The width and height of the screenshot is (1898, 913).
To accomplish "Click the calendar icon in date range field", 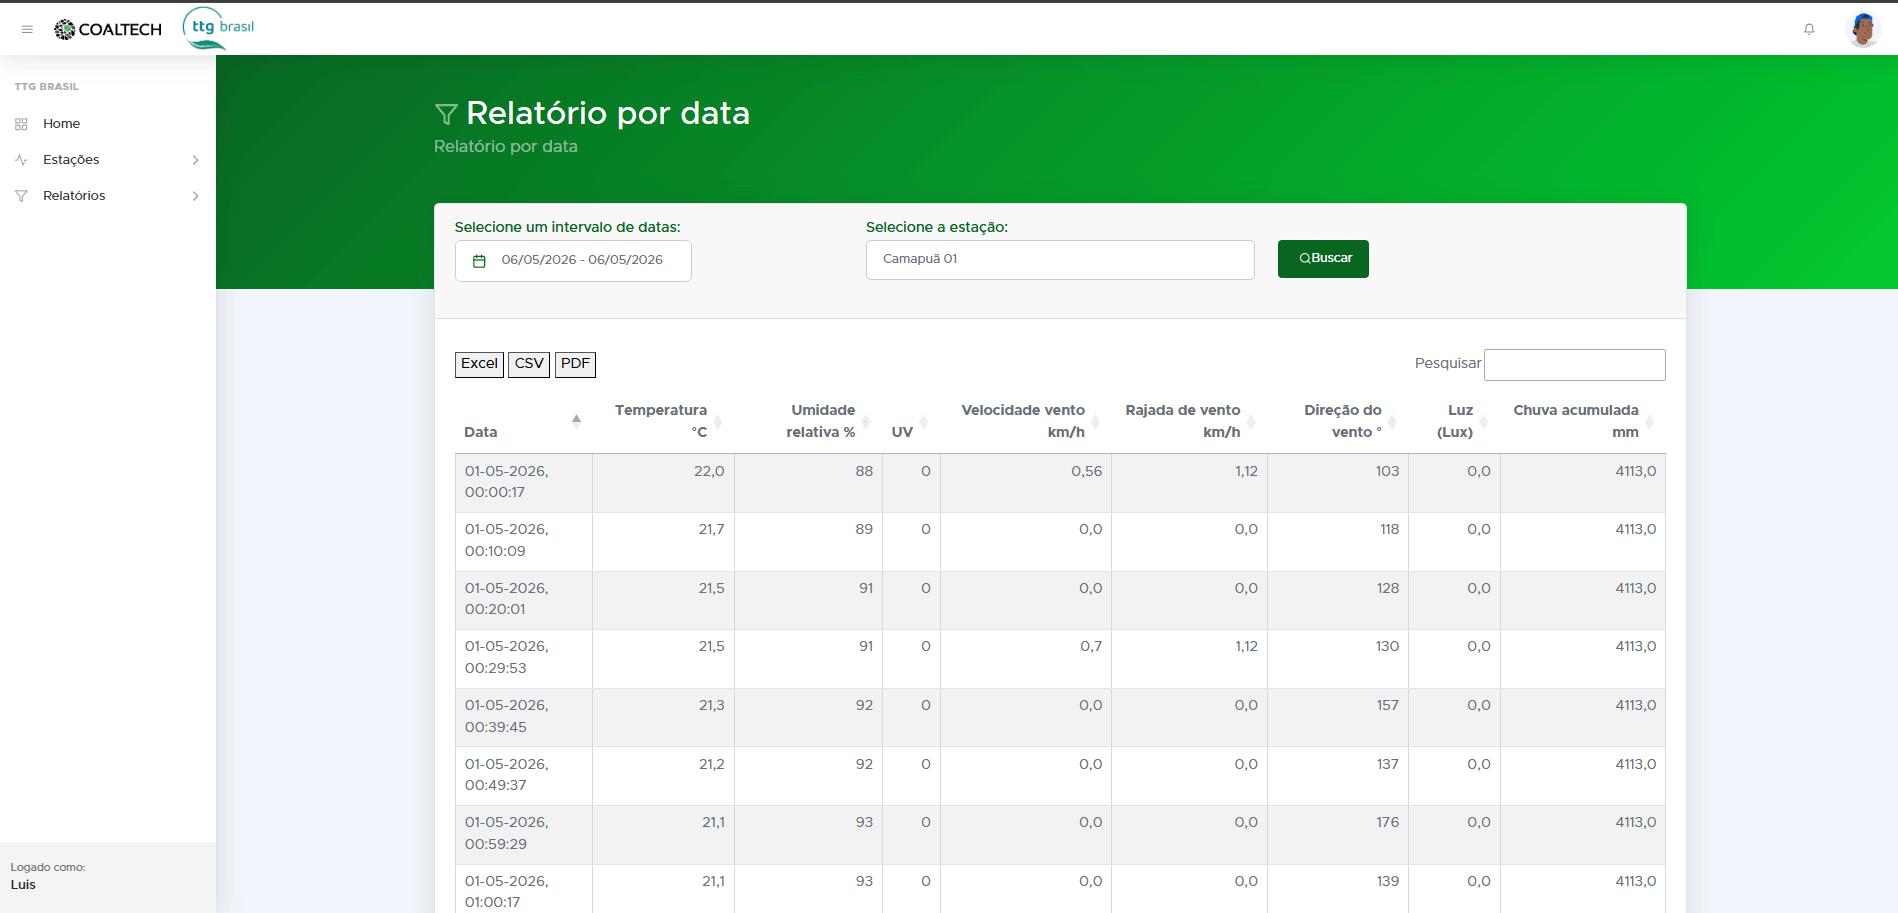I will (479, 261).
